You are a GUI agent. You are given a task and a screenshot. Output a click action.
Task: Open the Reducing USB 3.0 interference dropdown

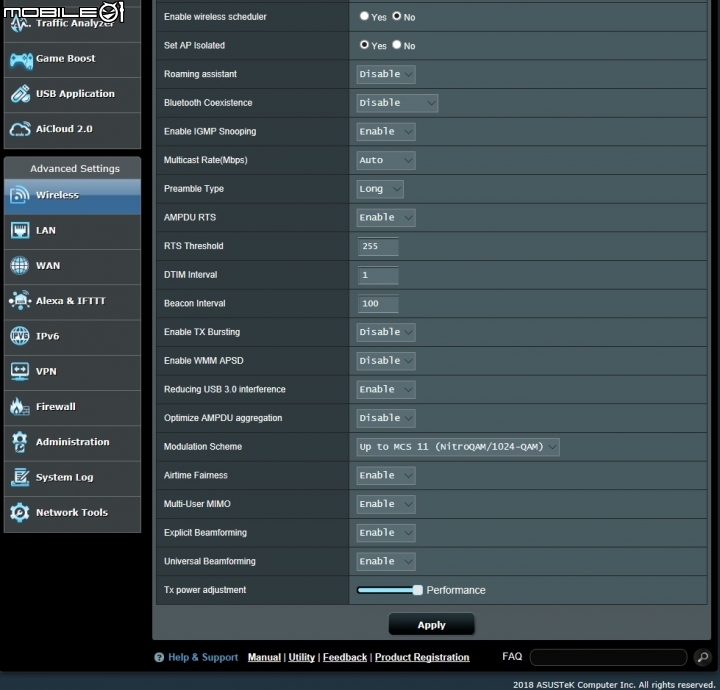tap(386, 389)
